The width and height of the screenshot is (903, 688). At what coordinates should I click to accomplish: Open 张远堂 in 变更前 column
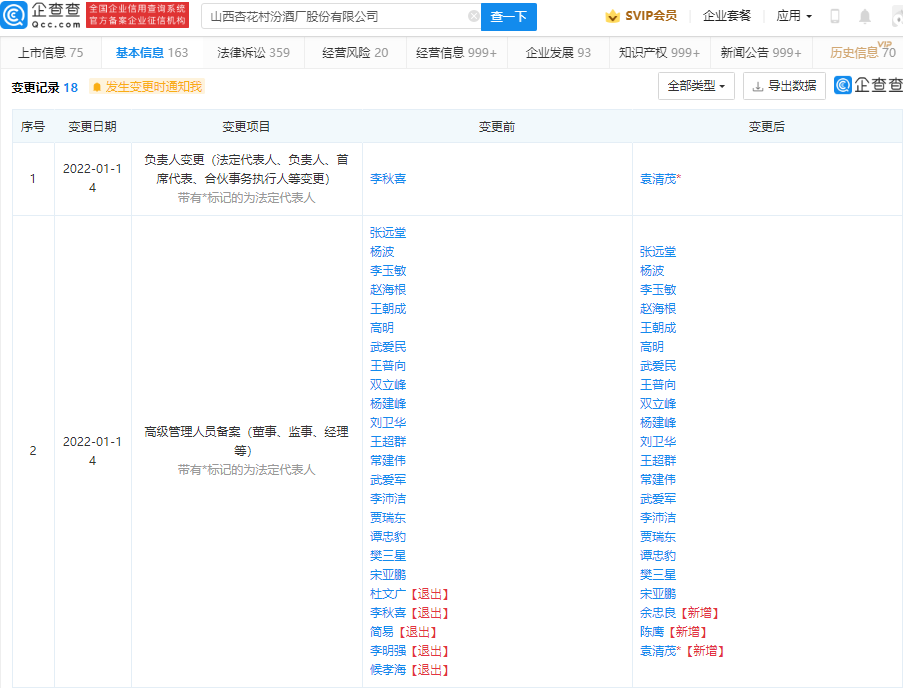click(x=388, y=233)
